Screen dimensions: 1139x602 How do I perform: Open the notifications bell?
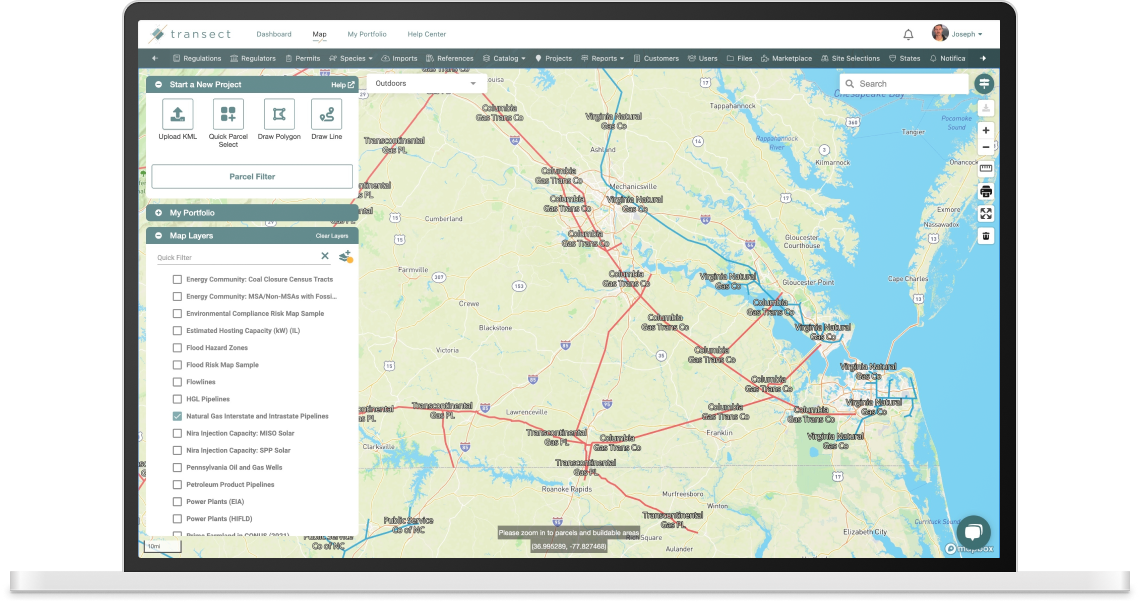point(908,34)
